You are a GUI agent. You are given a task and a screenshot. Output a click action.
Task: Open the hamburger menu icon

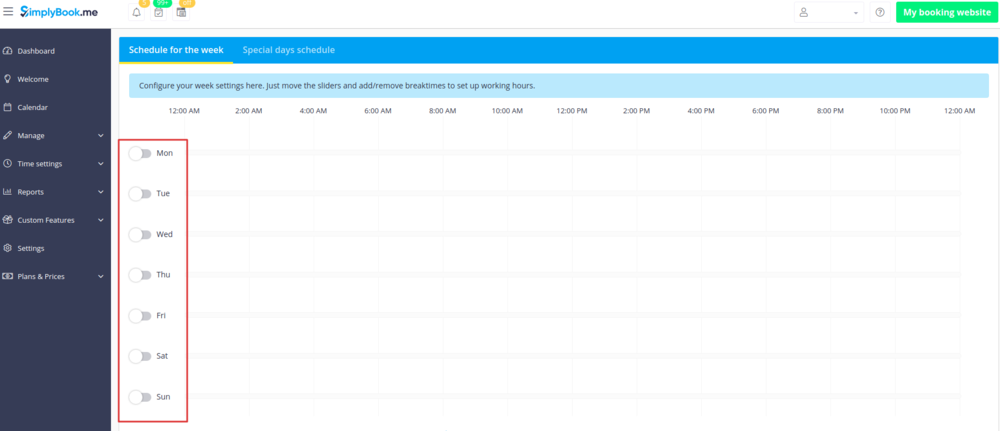click(9, 12)
